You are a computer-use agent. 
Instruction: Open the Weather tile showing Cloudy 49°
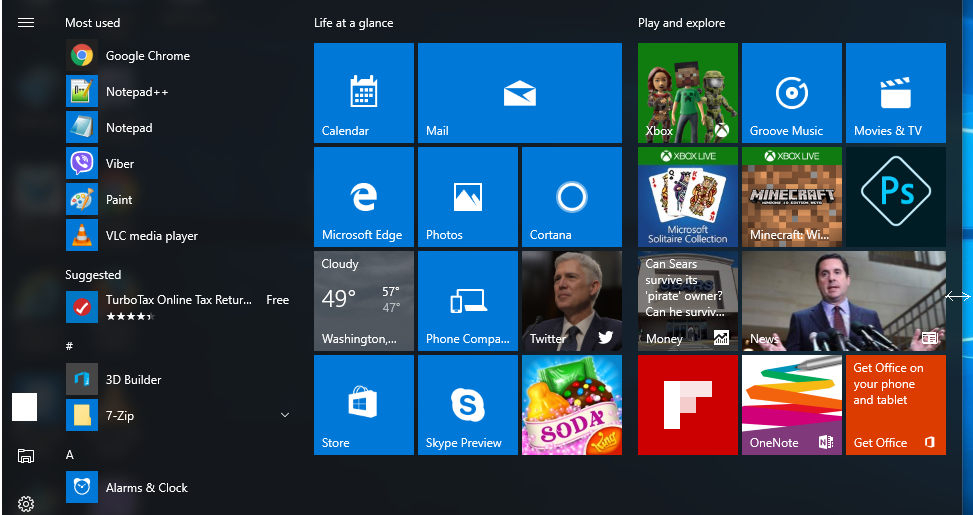pyautogui.click(x=364, y=301)
